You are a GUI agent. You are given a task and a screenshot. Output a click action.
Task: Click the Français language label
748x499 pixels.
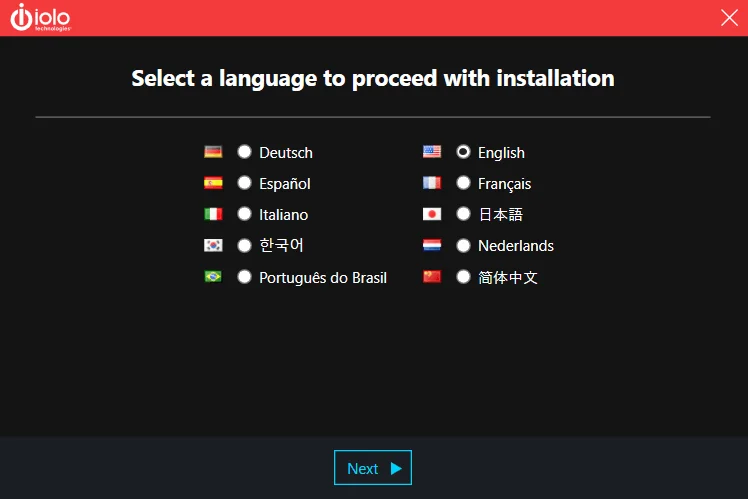click(x=504, y=184)
